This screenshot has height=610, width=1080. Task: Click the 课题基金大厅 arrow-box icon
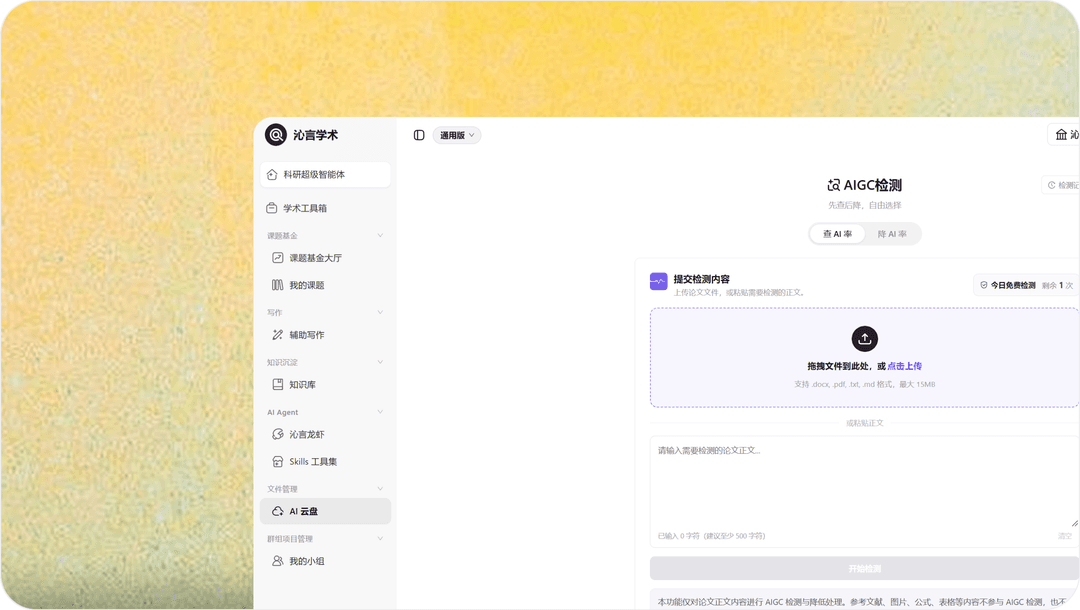[x=278, y=257]
